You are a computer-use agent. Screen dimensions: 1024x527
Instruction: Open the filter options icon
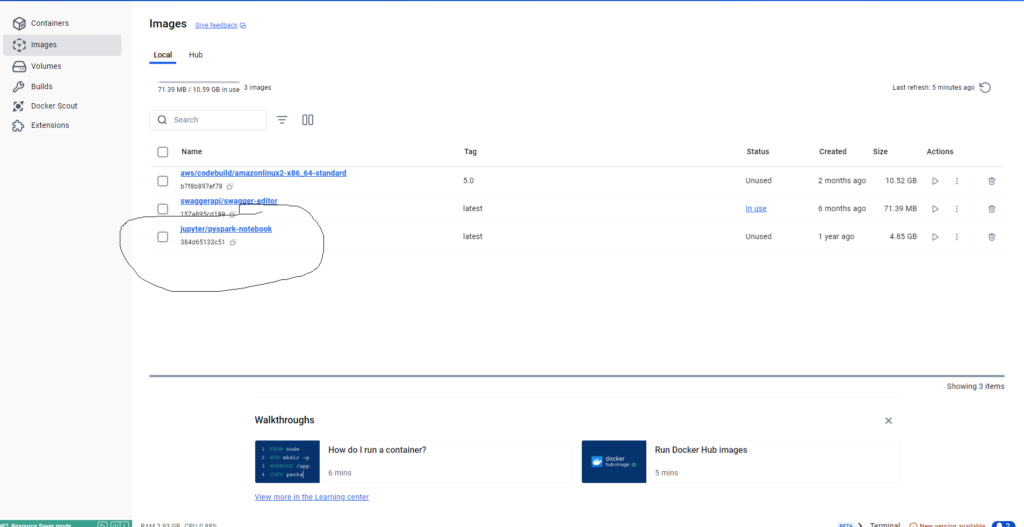click(x=281, y=120)
